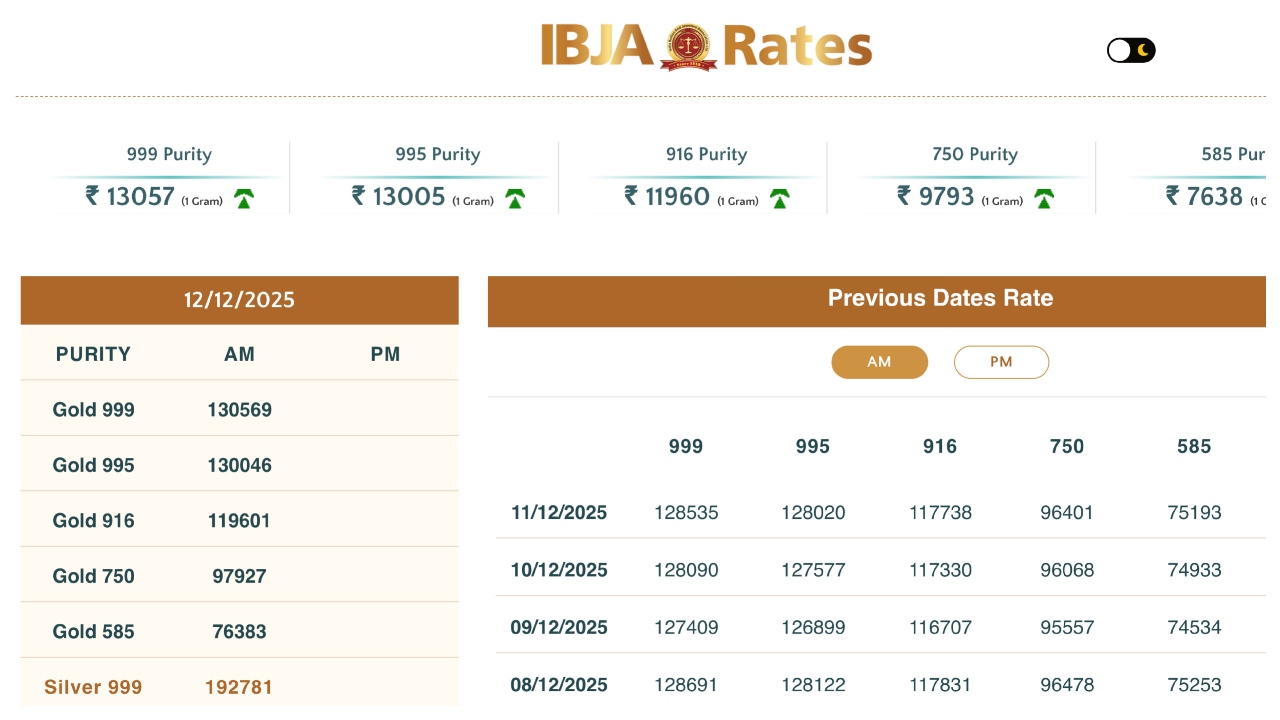Click the Previous Dates Rate header
The width and height of the screenshot is (1280, 720).
point(940,298)
